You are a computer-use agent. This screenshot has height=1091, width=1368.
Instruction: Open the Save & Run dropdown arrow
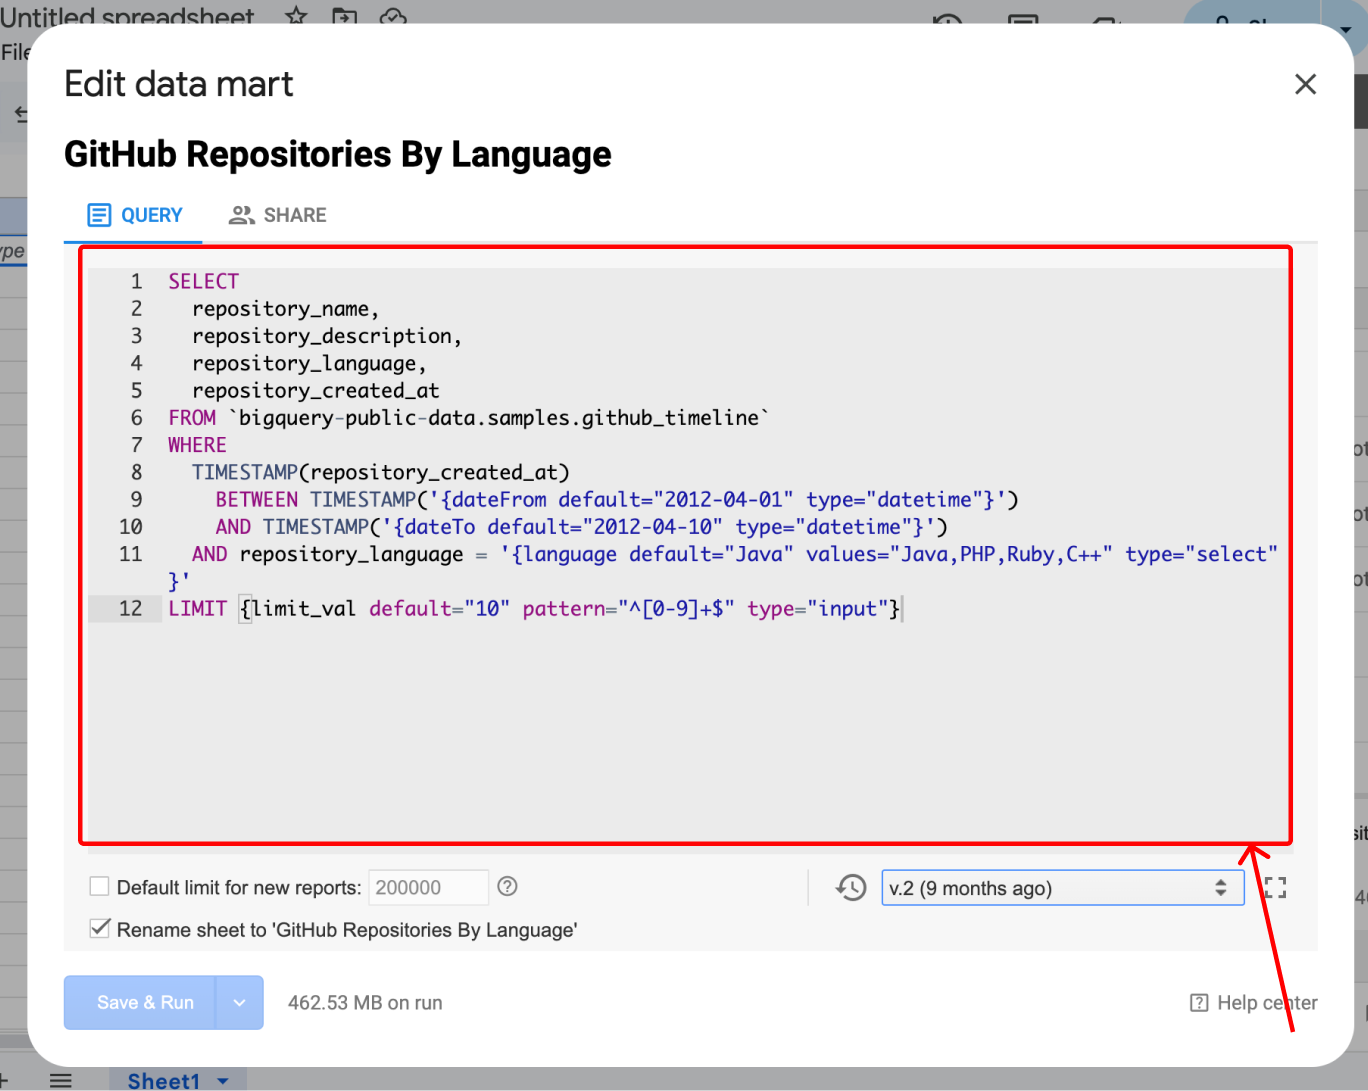[240, 1003]
